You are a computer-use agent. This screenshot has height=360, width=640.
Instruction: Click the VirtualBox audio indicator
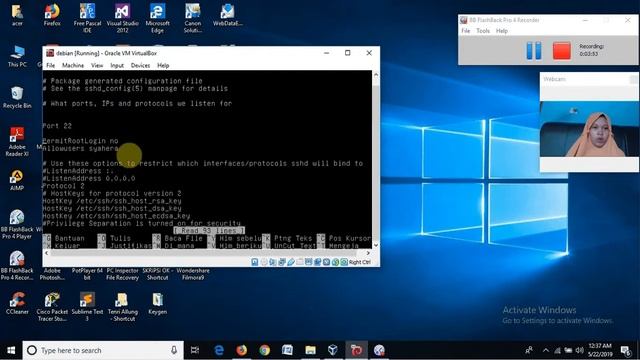(273, 262)
